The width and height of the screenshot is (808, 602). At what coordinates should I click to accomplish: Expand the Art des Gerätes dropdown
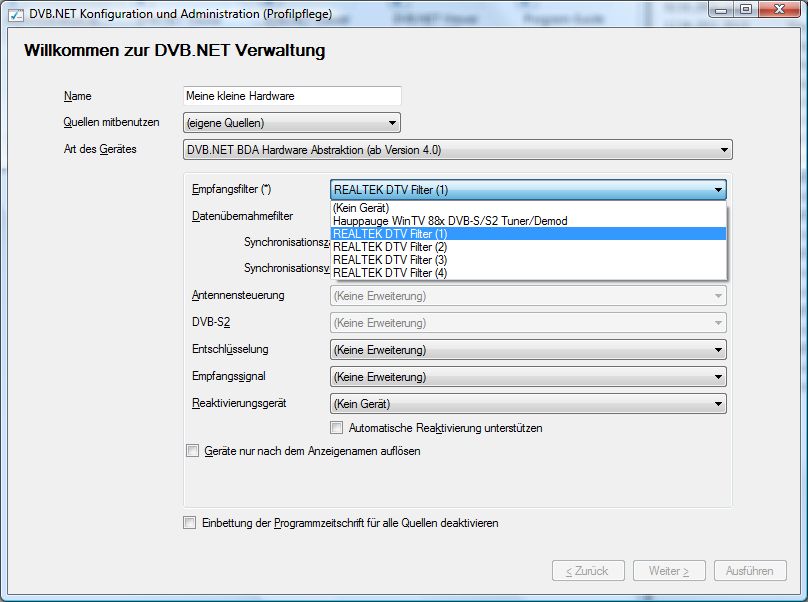coord(458,150)
